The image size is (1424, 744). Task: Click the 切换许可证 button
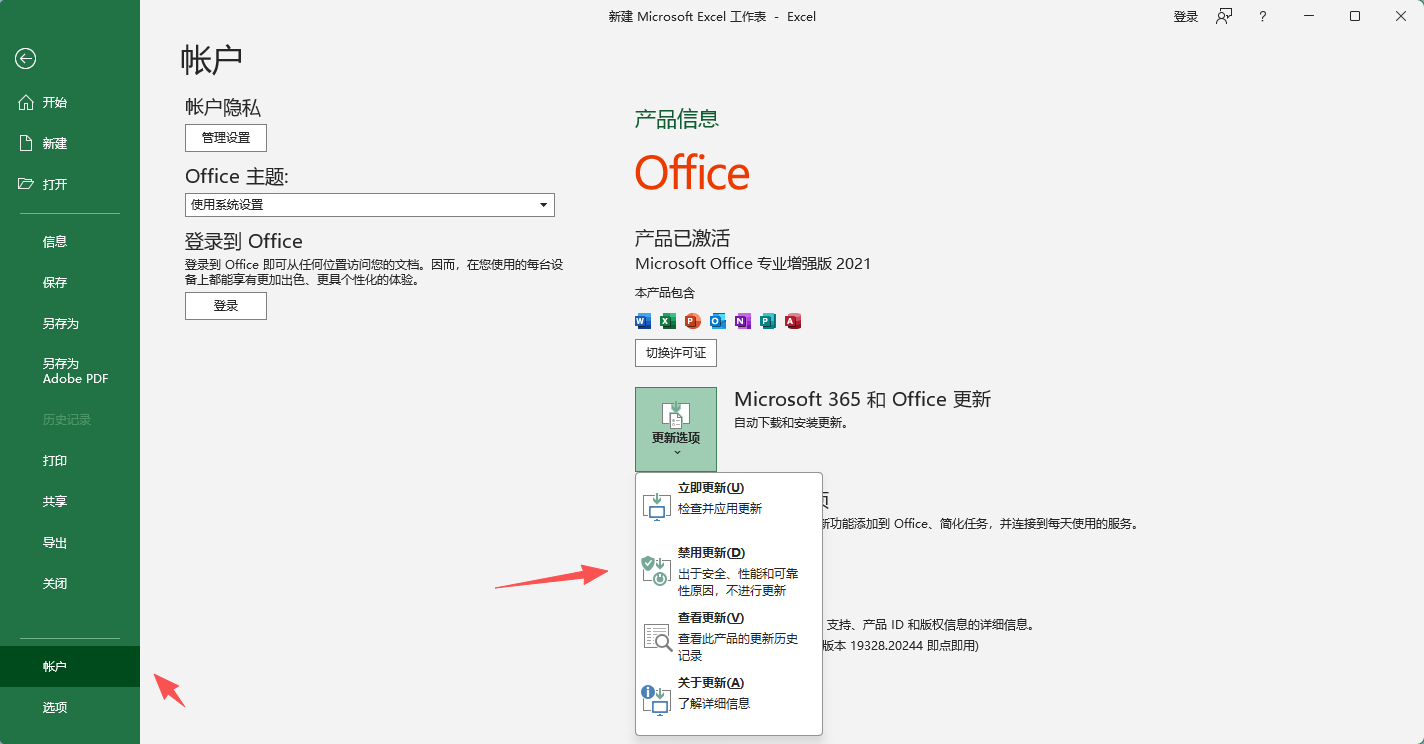675,352
